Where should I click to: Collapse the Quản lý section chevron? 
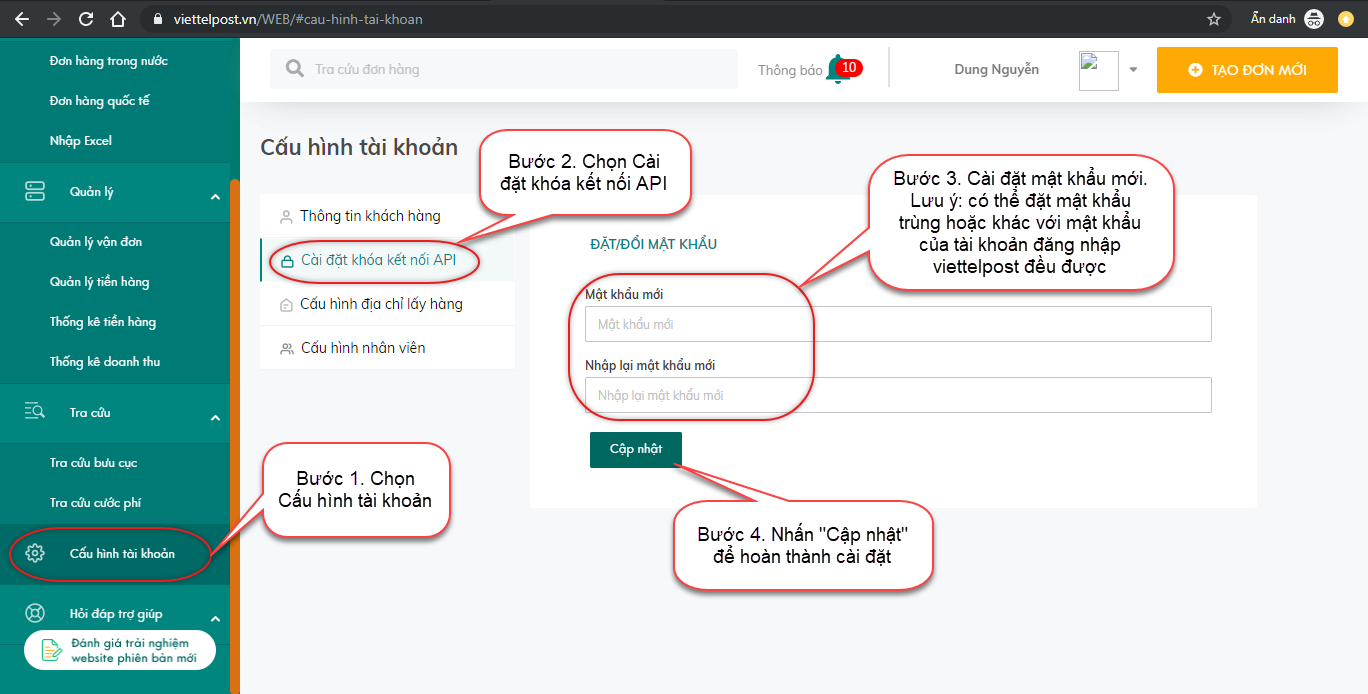coord(215,197)
